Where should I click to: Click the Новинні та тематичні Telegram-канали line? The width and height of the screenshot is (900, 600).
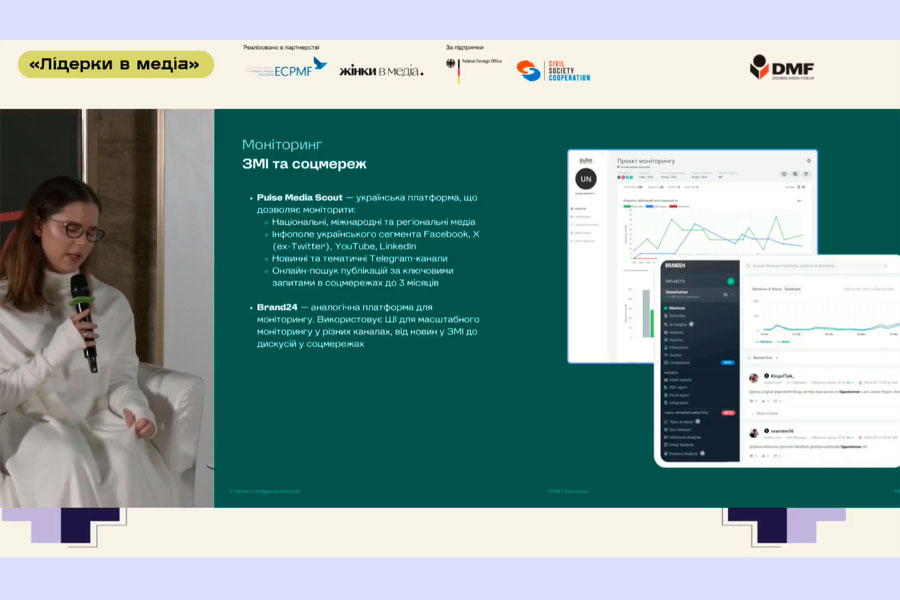point(360,258)
